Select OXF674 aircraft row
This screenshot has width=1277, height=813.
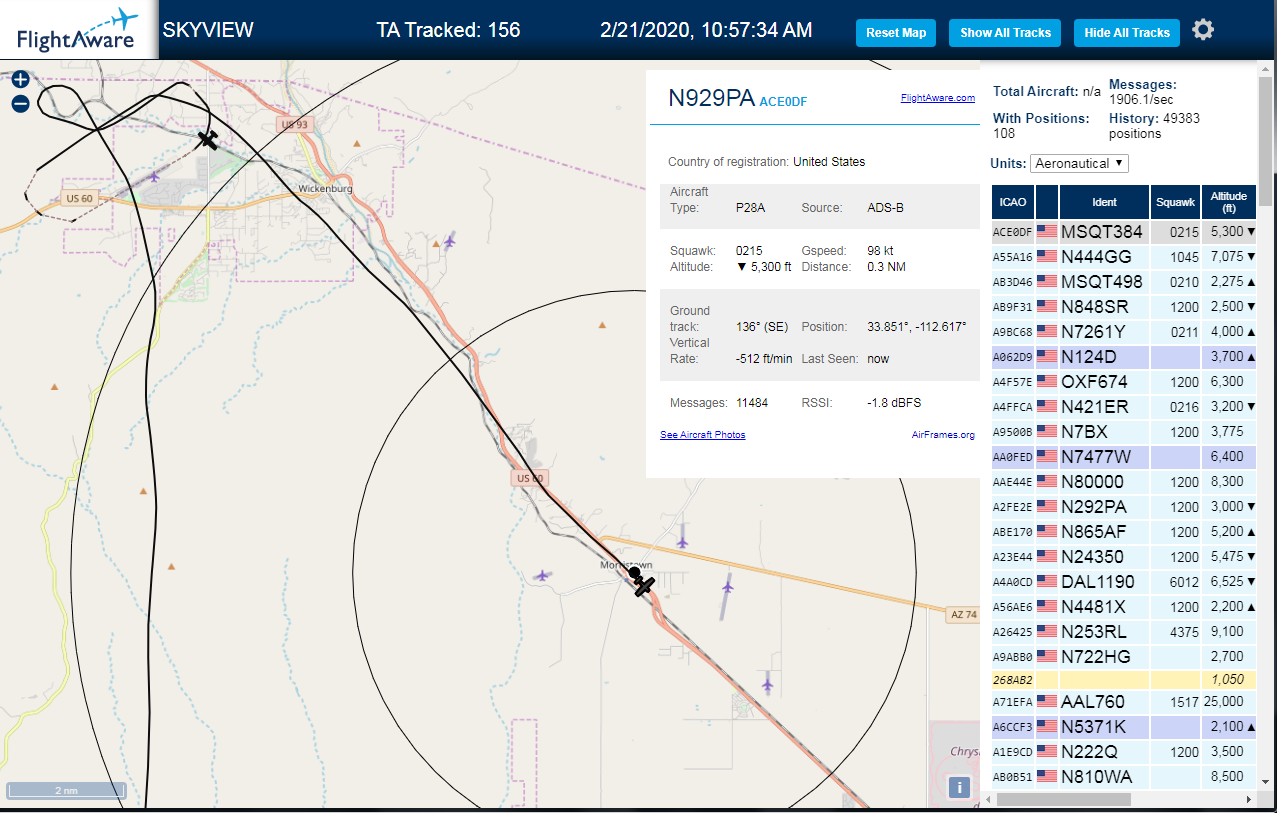[1124, 381]
